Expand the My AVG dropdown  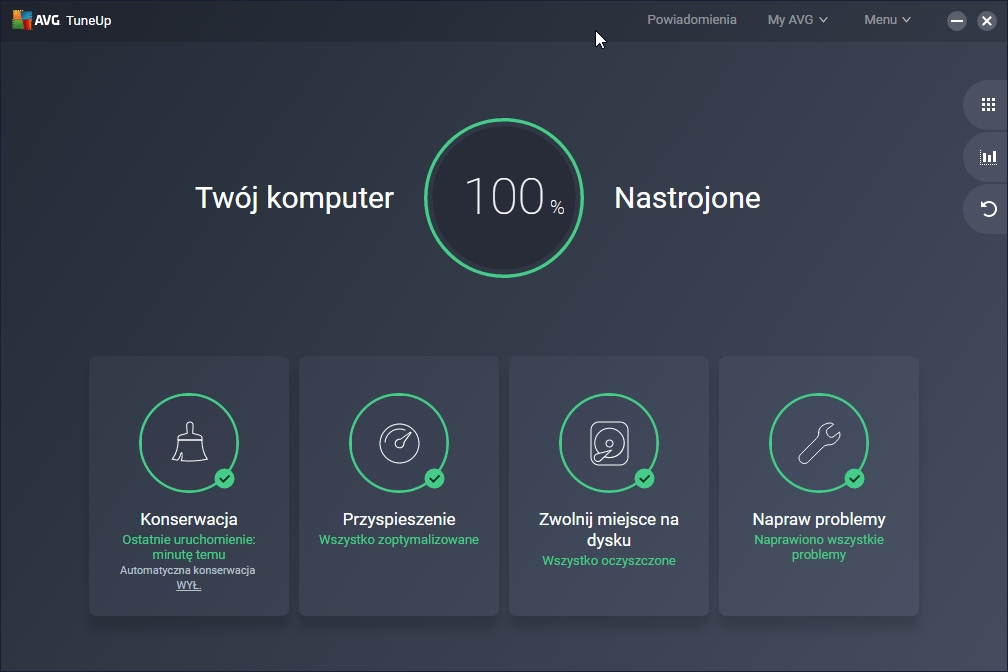click(x=797, y=20)
